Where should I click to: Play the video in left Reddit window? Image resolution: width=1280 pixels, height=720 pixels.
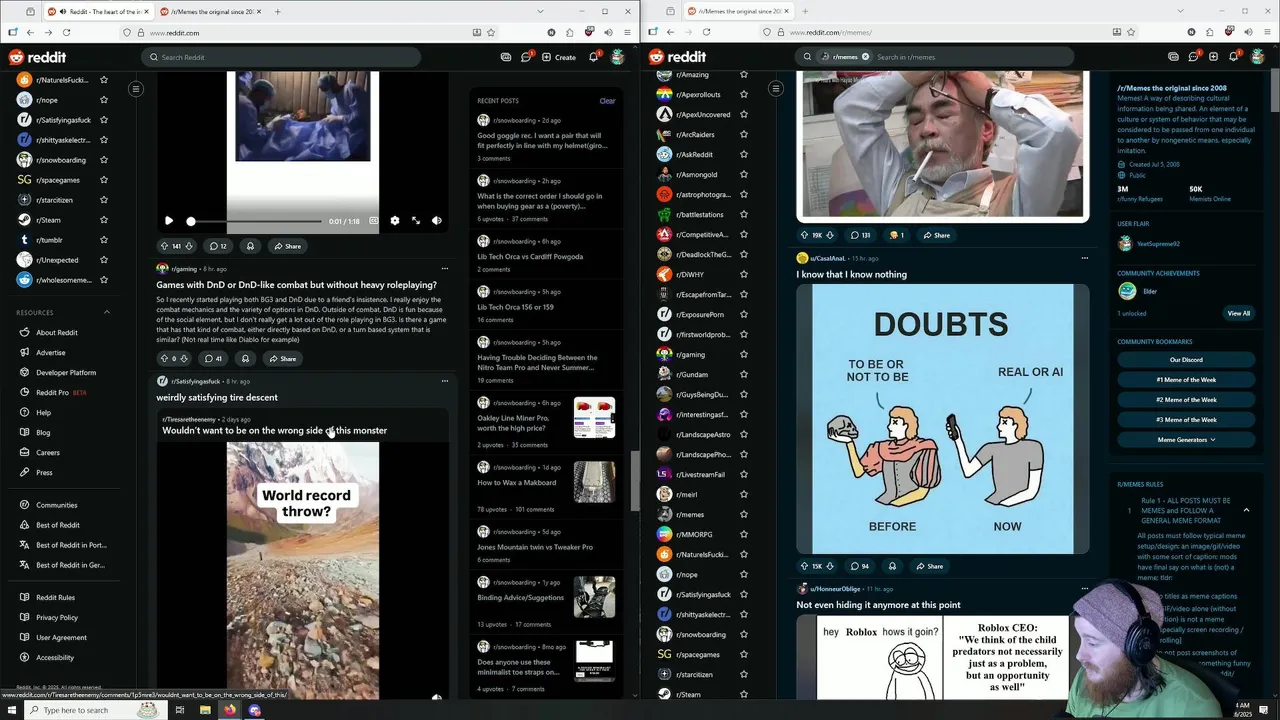coord(169,221)
